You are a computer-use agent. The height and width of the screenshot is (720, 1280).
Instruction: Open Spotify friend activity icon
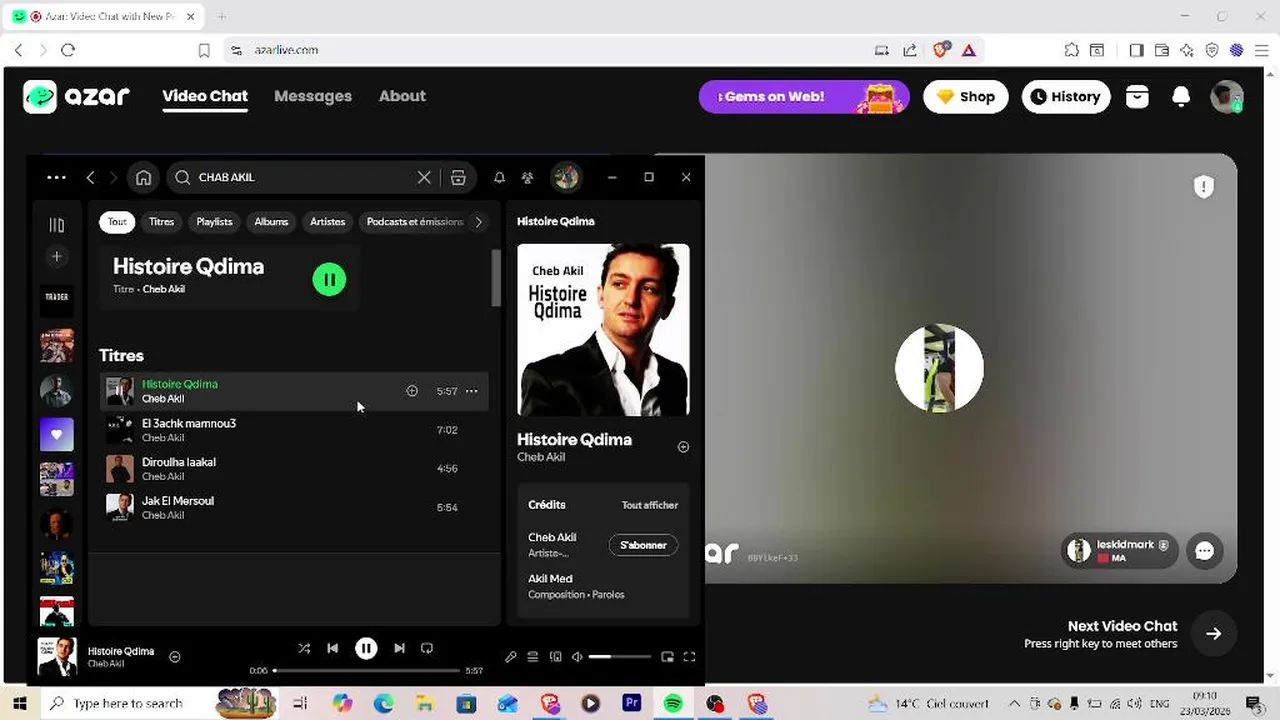[x=528, y=177]
